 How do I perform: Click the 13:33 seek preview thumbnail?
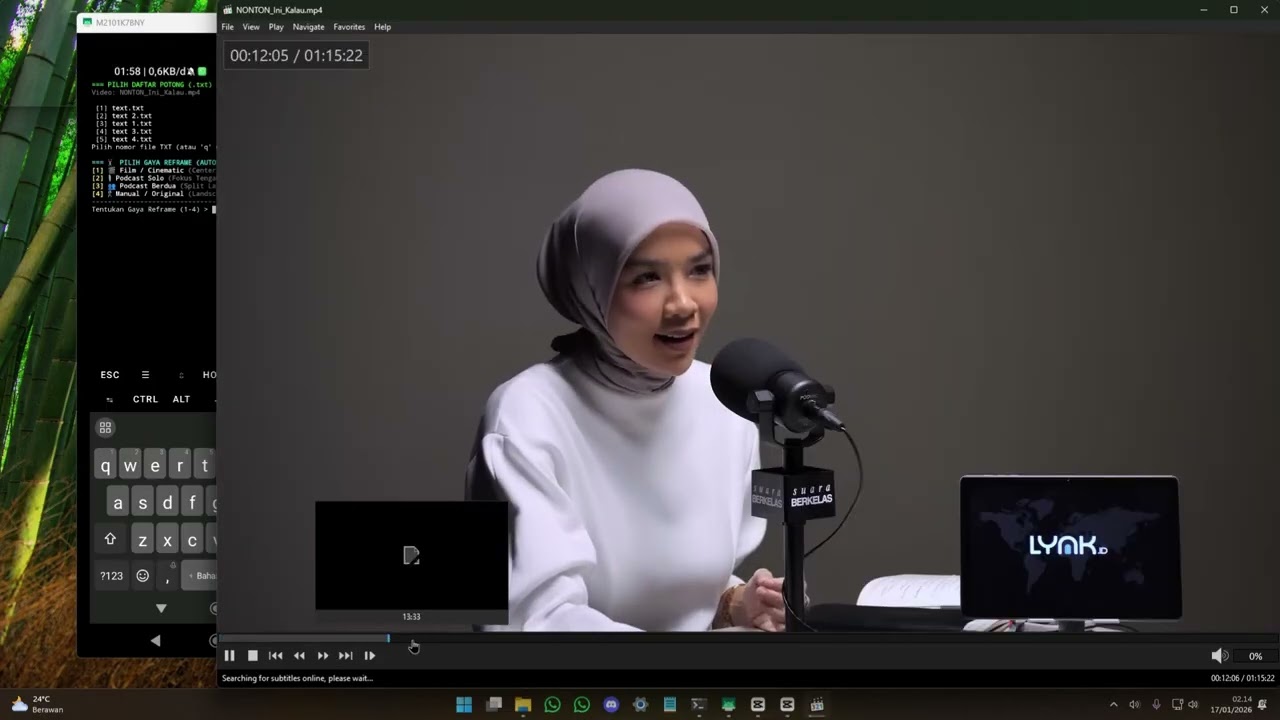point(411,555)
